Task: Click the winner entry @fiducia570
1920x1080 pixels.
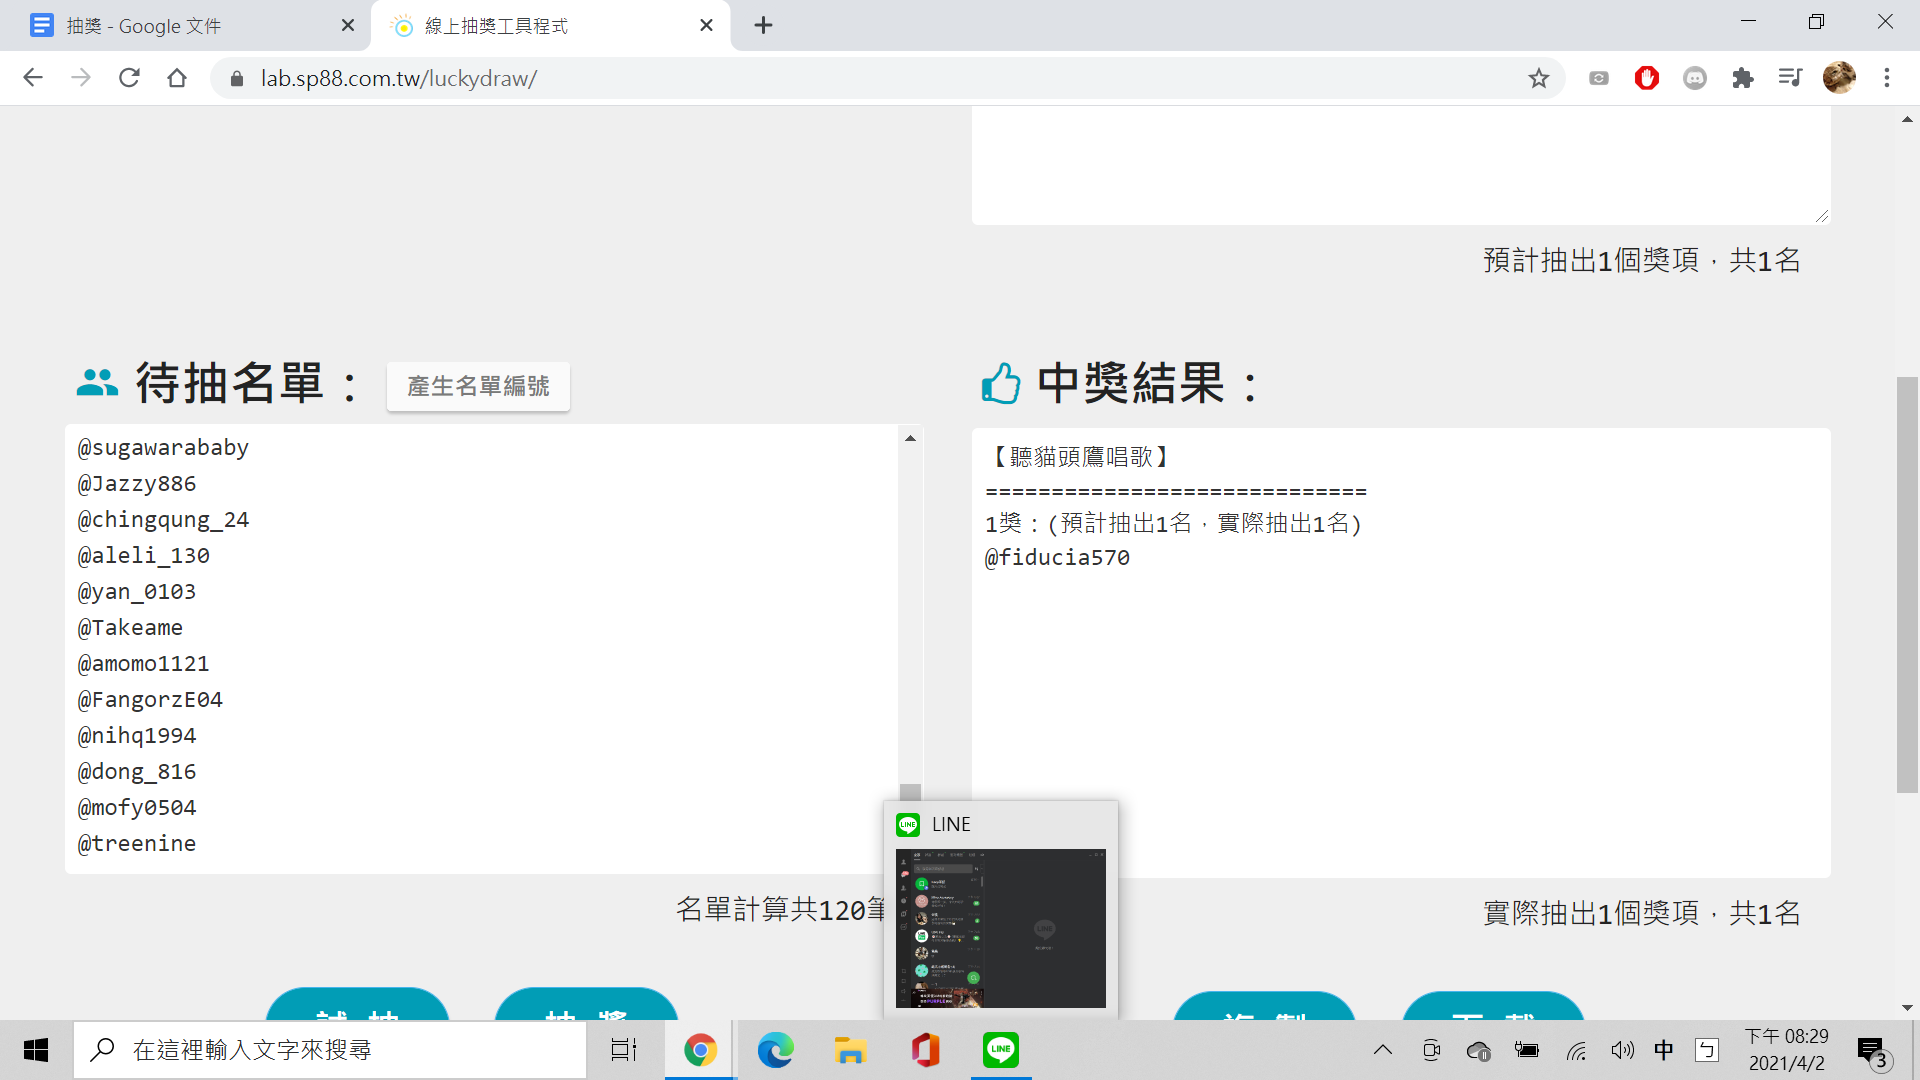Action: coord(1057,557)
